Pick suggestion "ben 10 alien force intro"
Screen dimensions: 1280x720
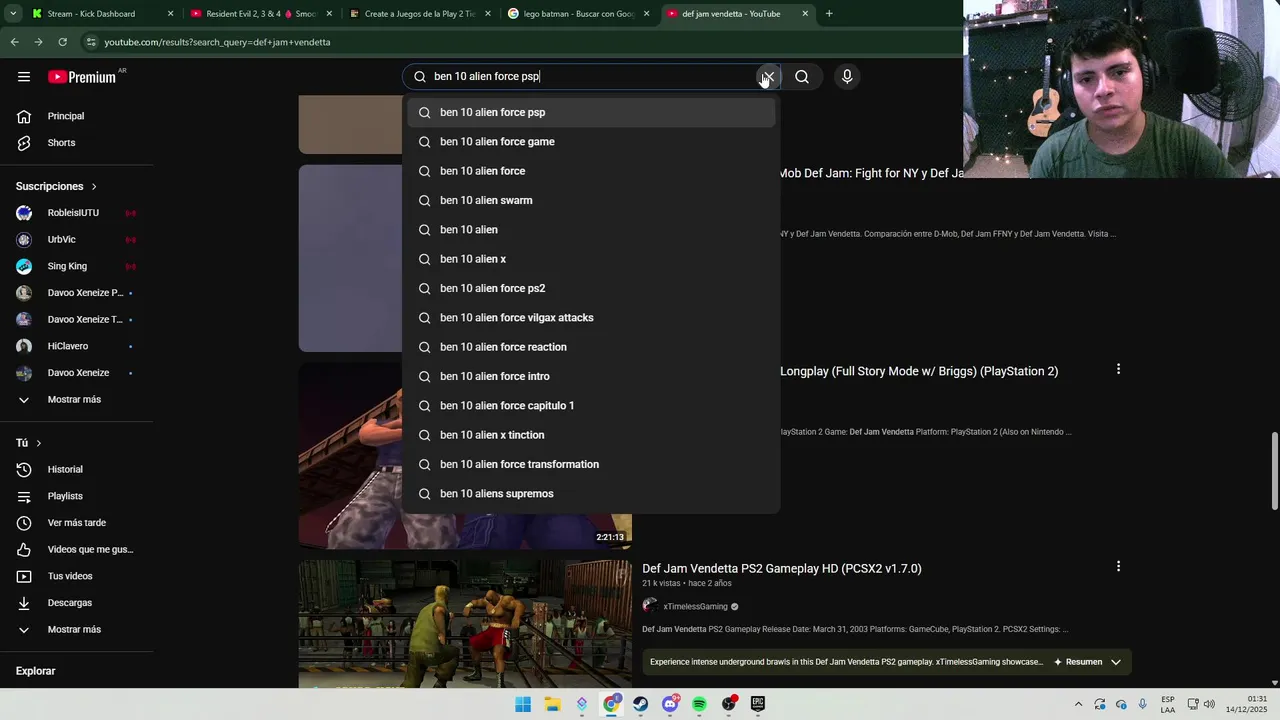point(591,376)
